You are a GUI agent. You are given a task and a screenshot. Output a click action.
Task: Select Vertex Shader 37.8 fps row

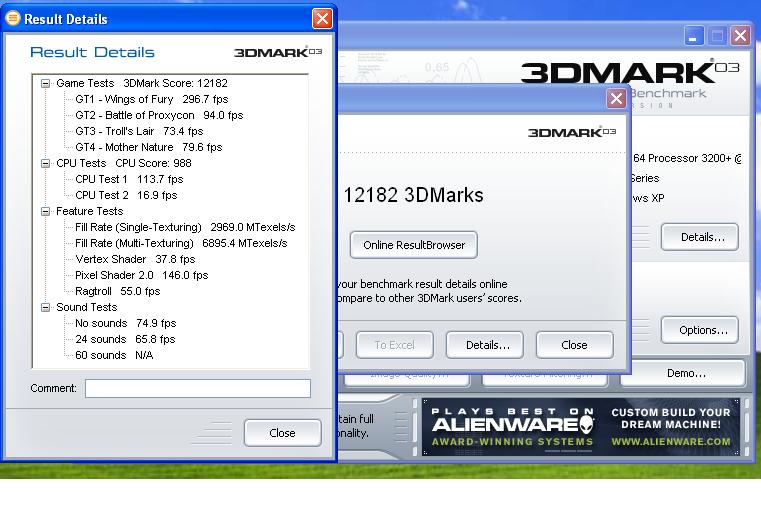pos(135,260)
